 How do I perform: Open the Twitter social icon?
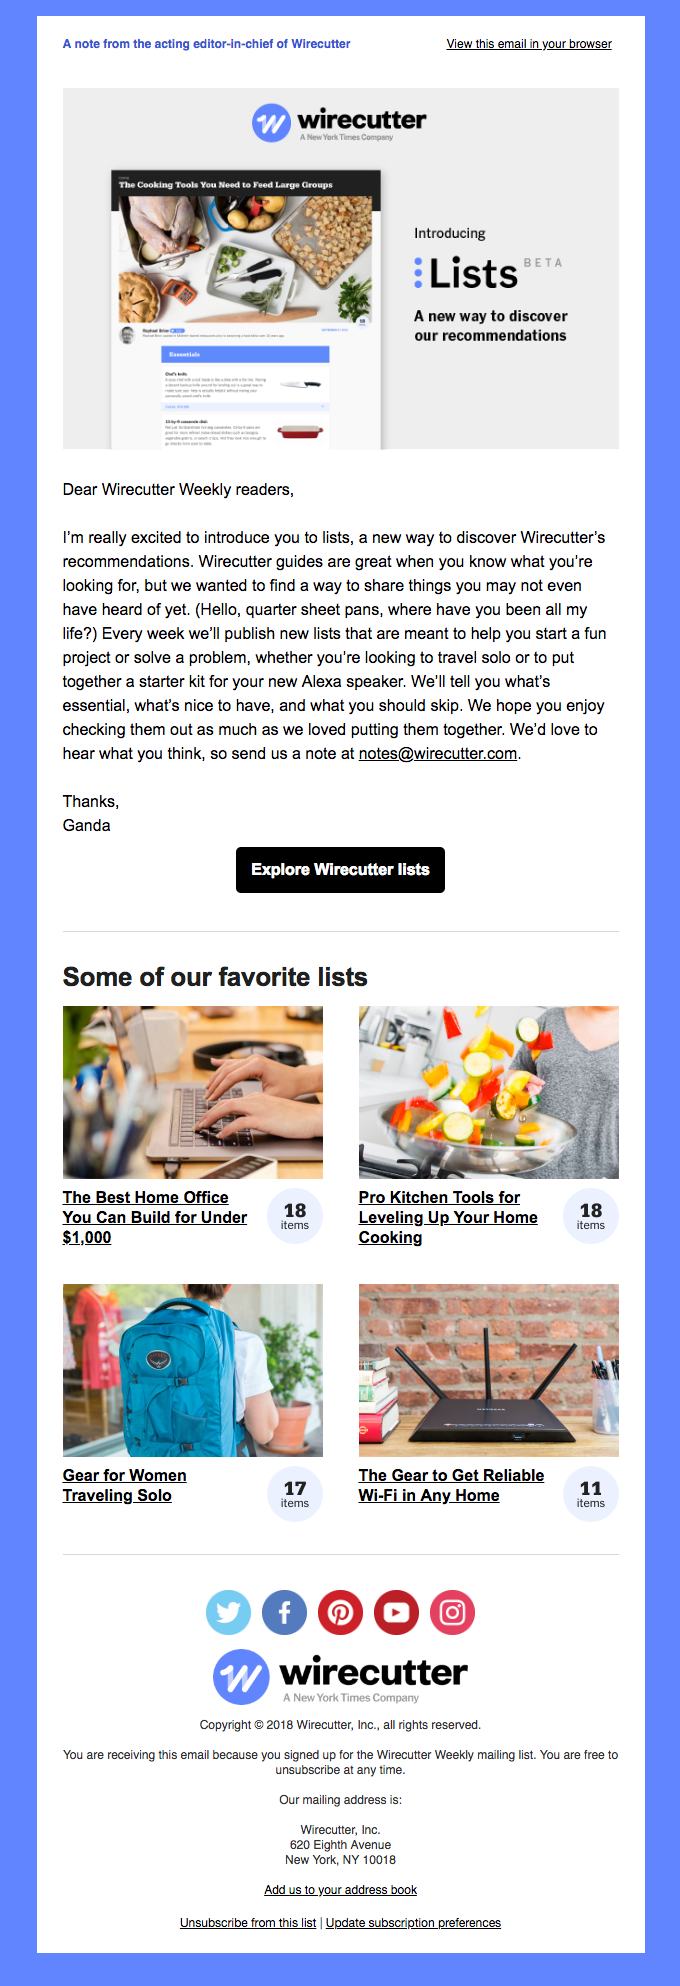tap(228, 1613)
